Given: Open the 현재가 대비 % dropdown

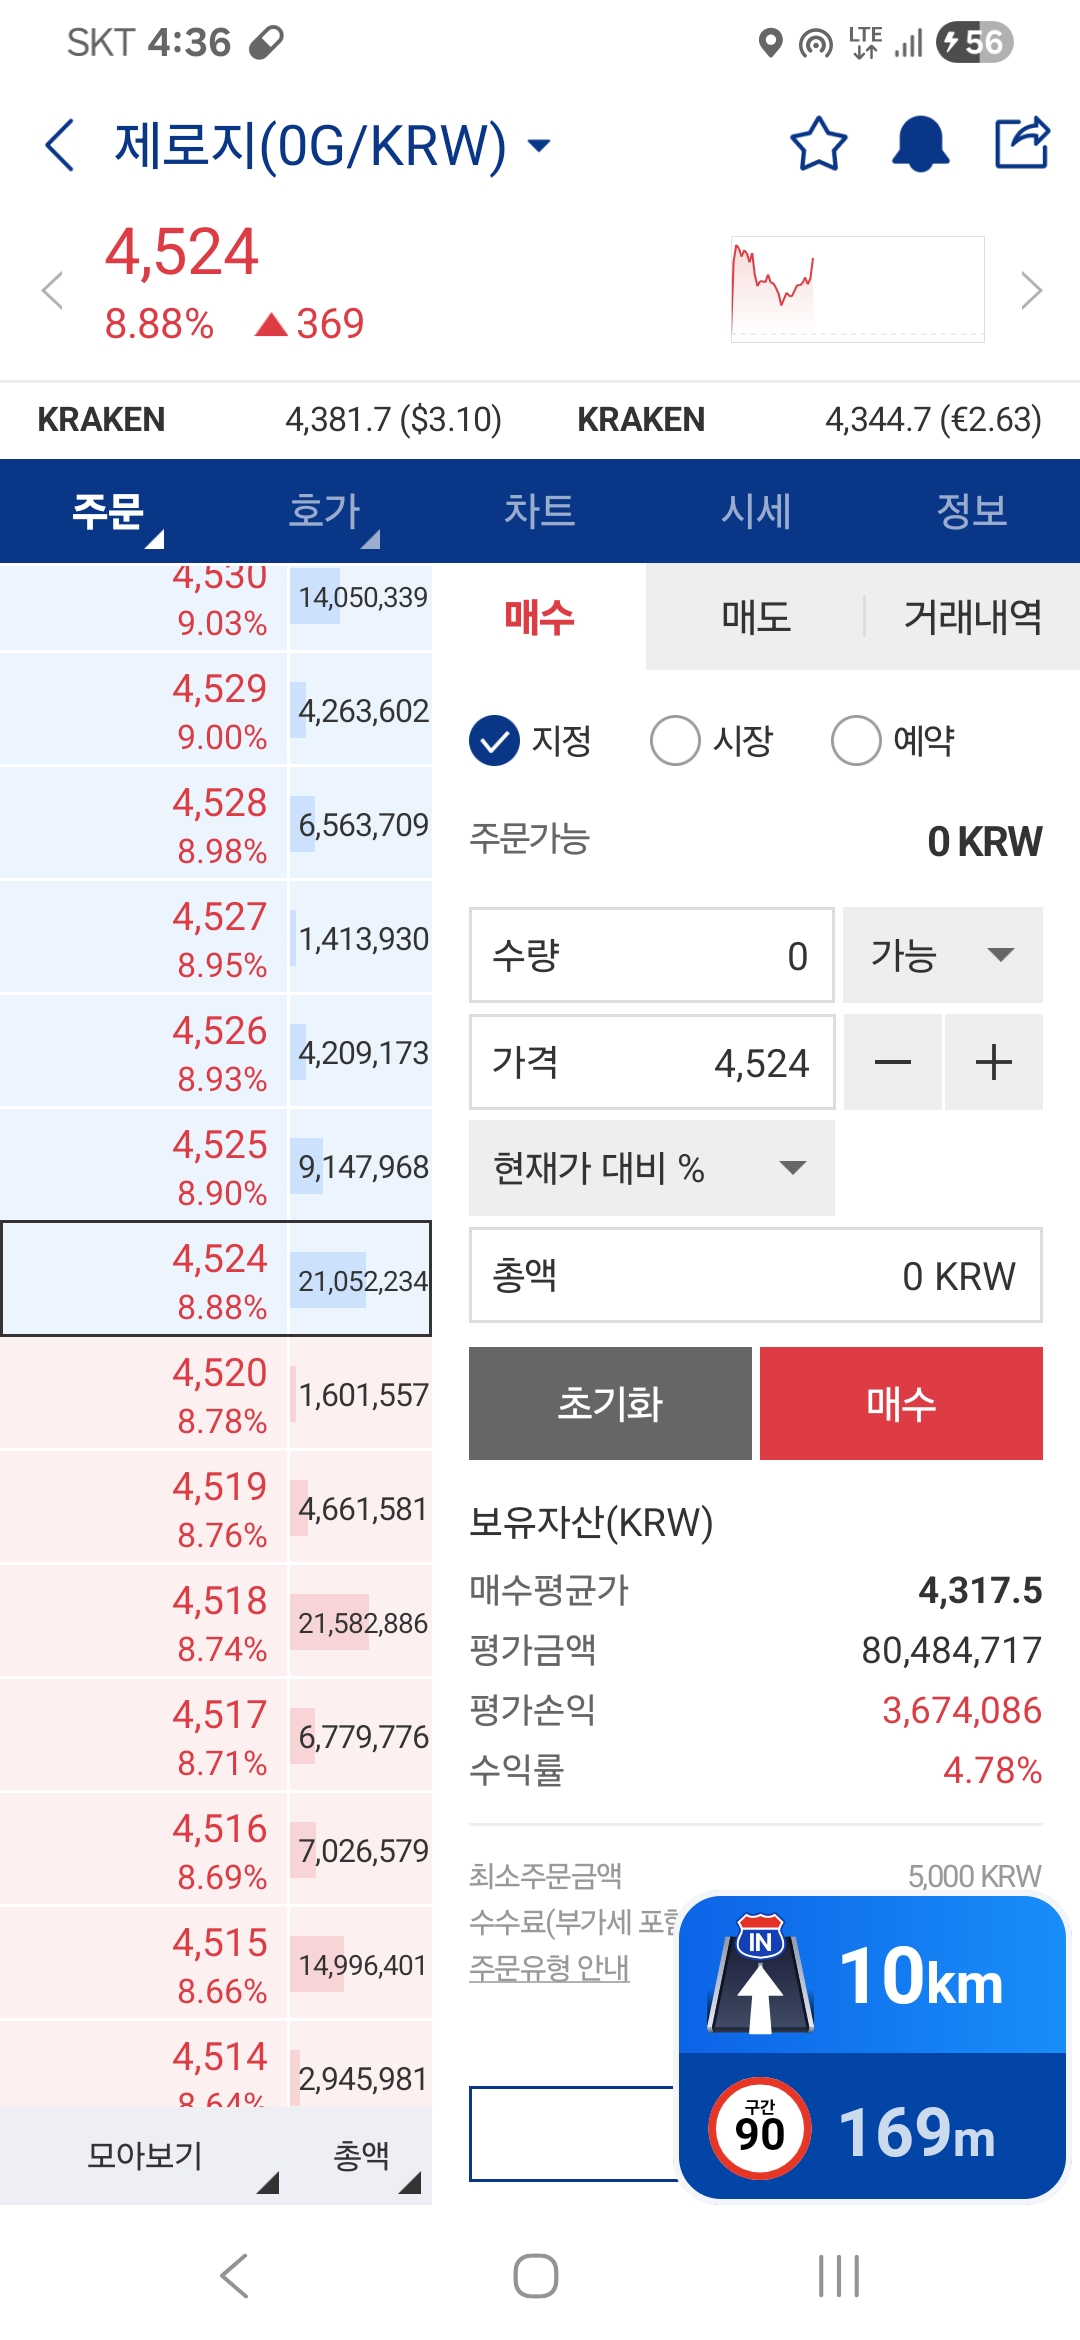Looking at the screenshot, I should (651, 1168).
